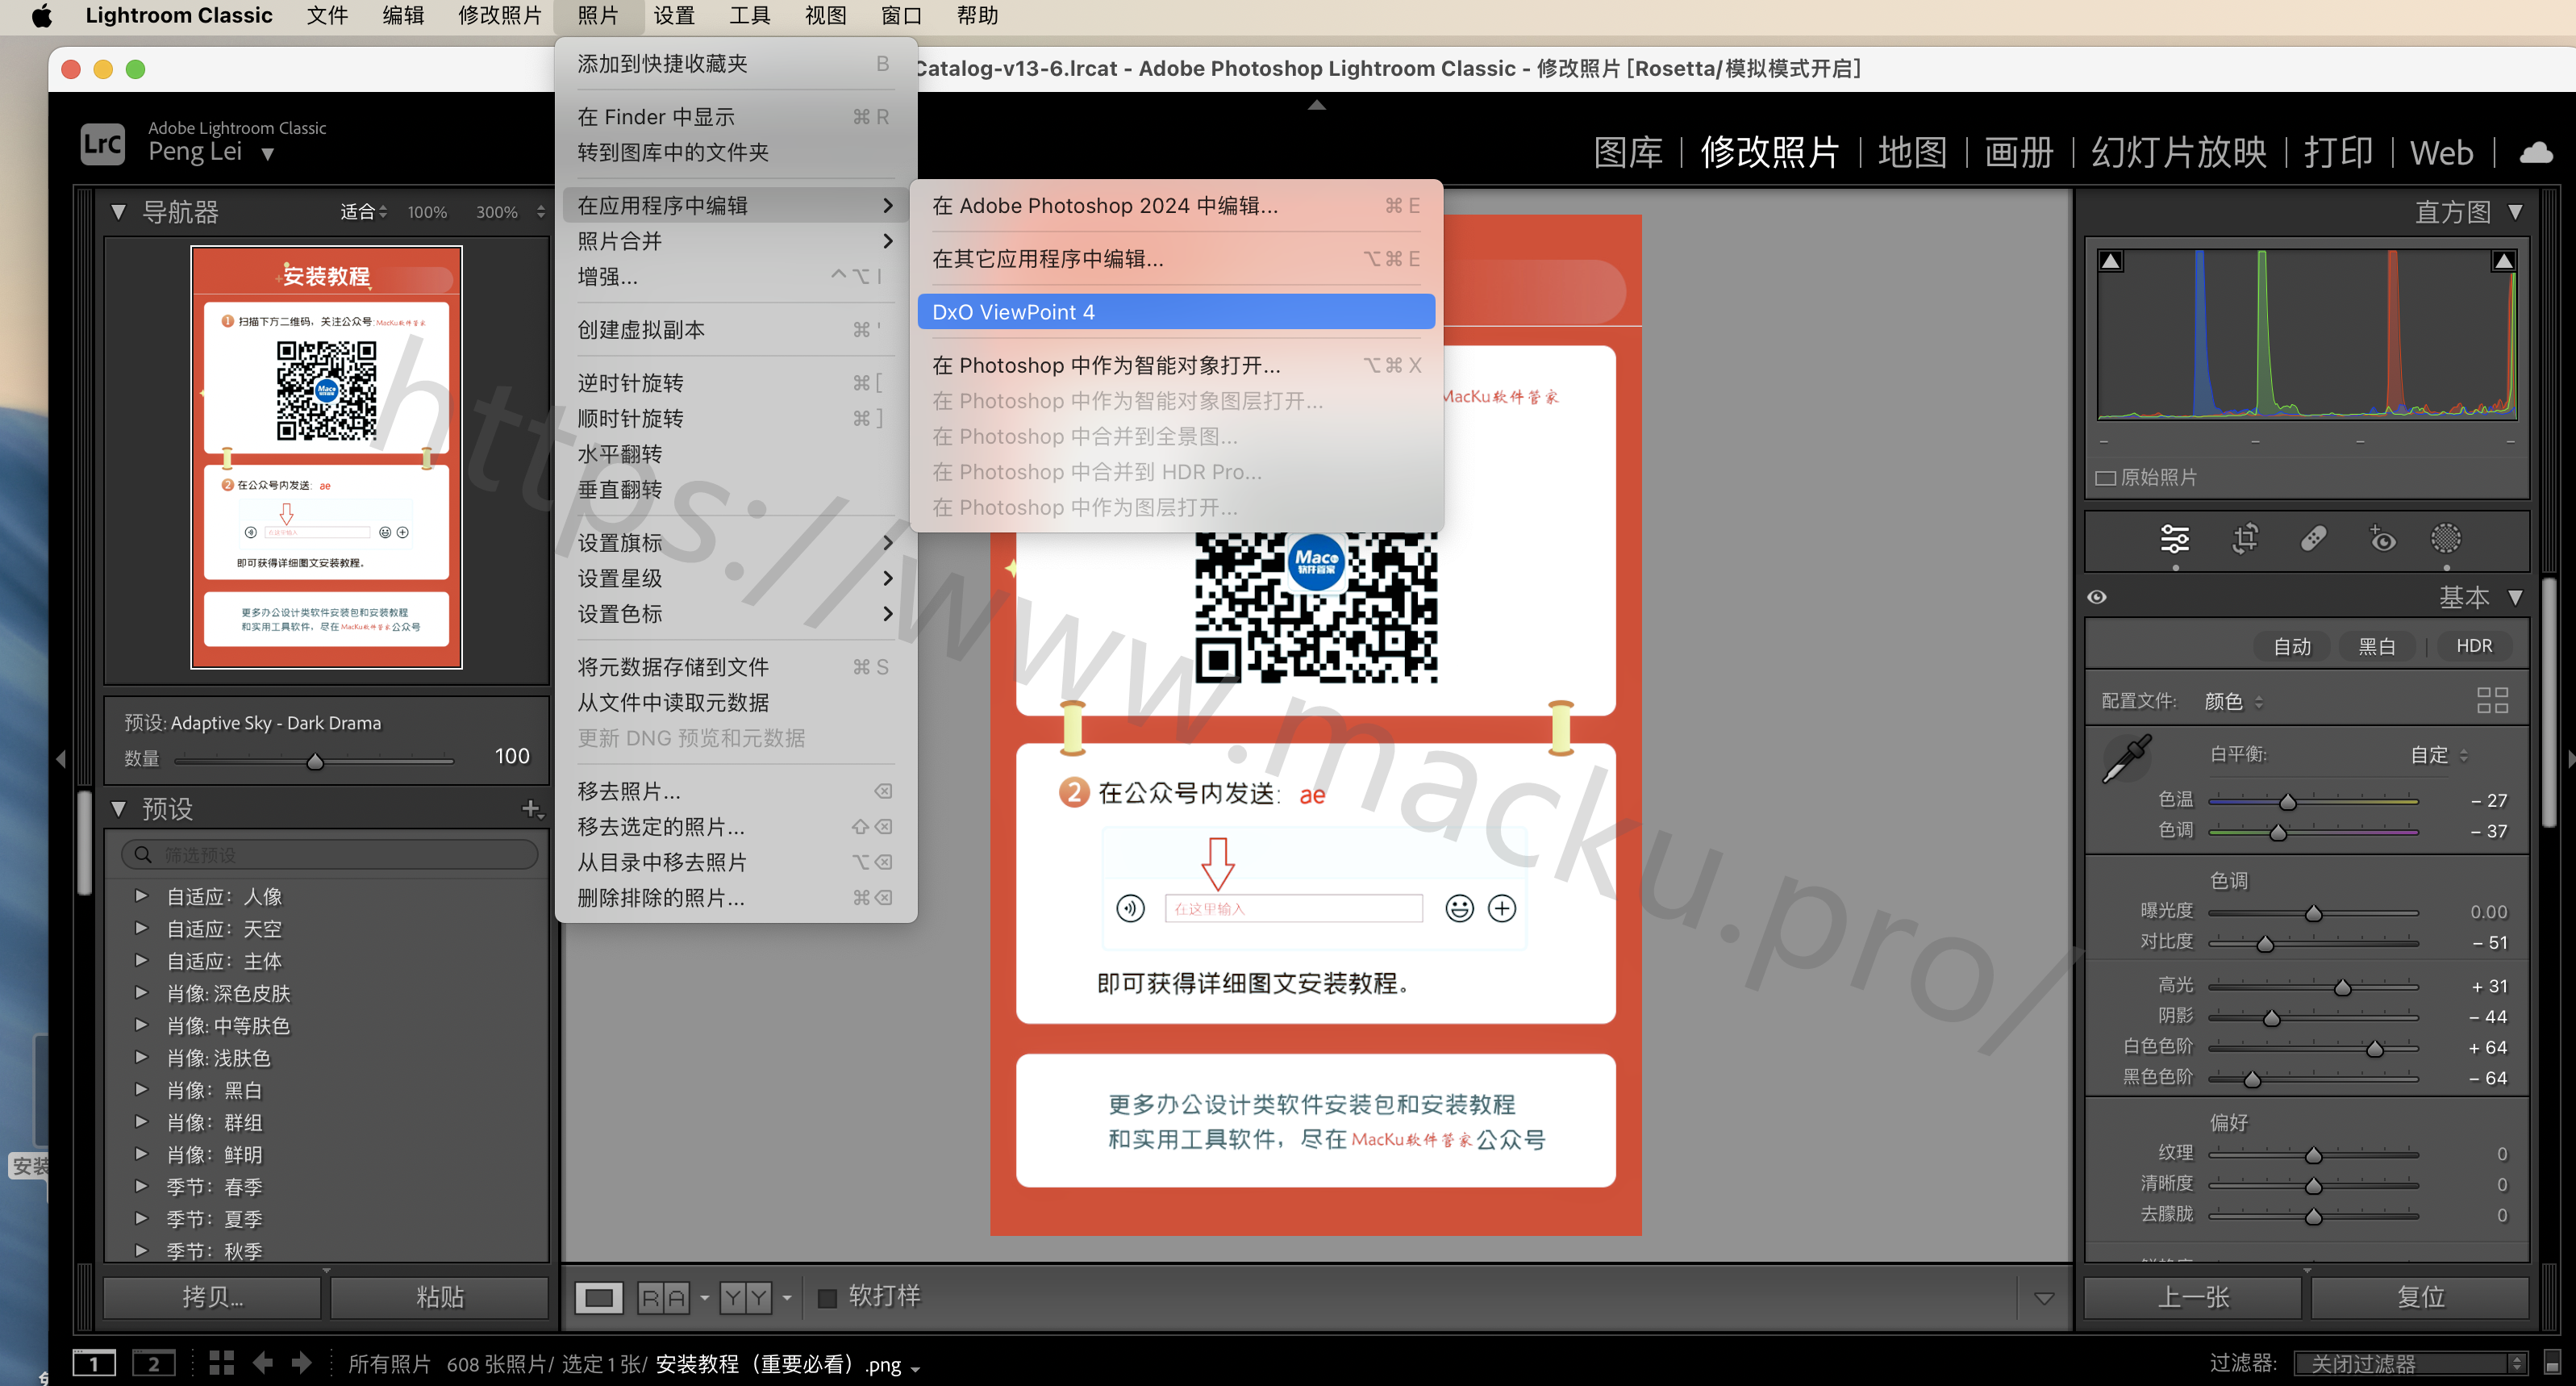Select the Crop overlay tool
Image resolution: width=2576 pixels, height=1386 pixels.
(x=2245, y=539)
